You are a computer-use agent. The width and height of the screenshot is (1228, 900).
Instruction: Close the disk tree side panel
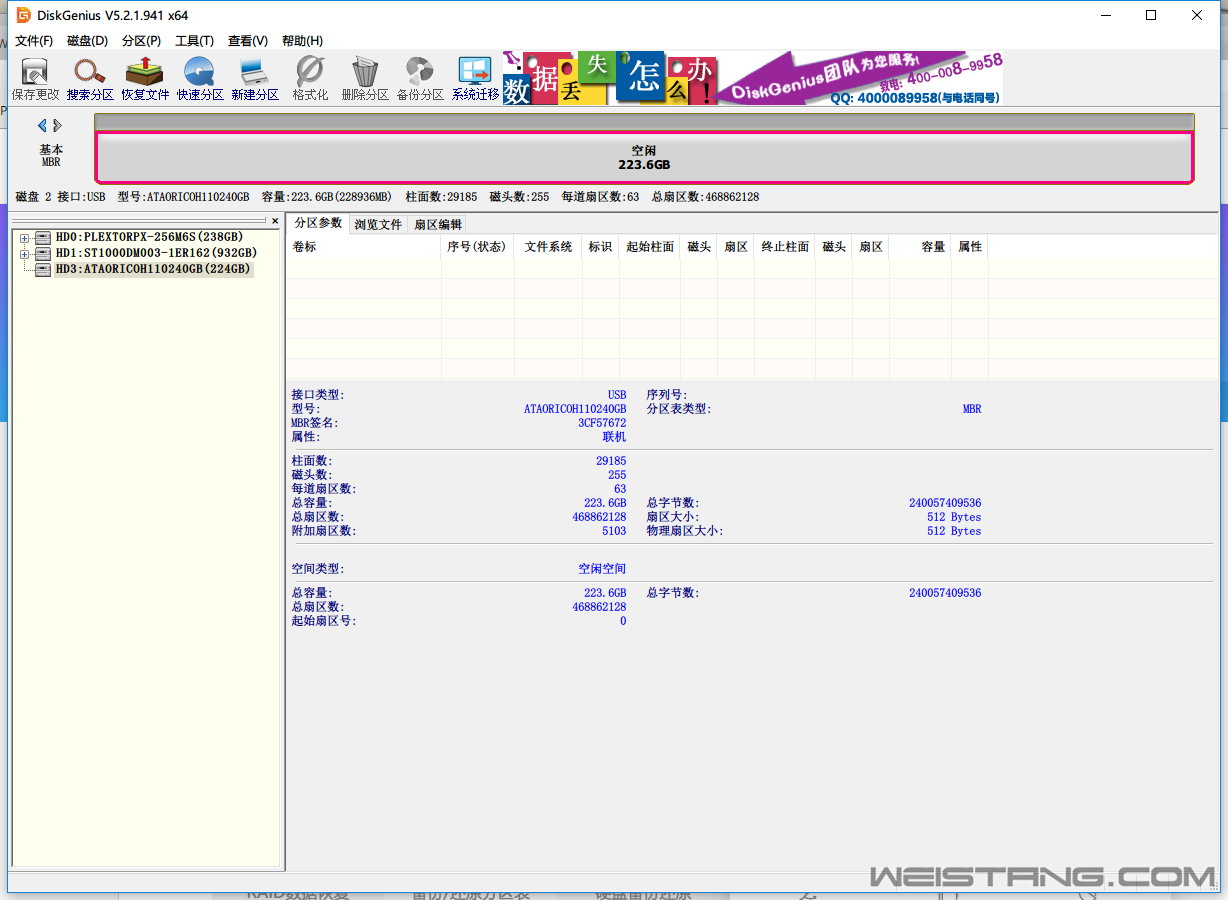point(275,221)
